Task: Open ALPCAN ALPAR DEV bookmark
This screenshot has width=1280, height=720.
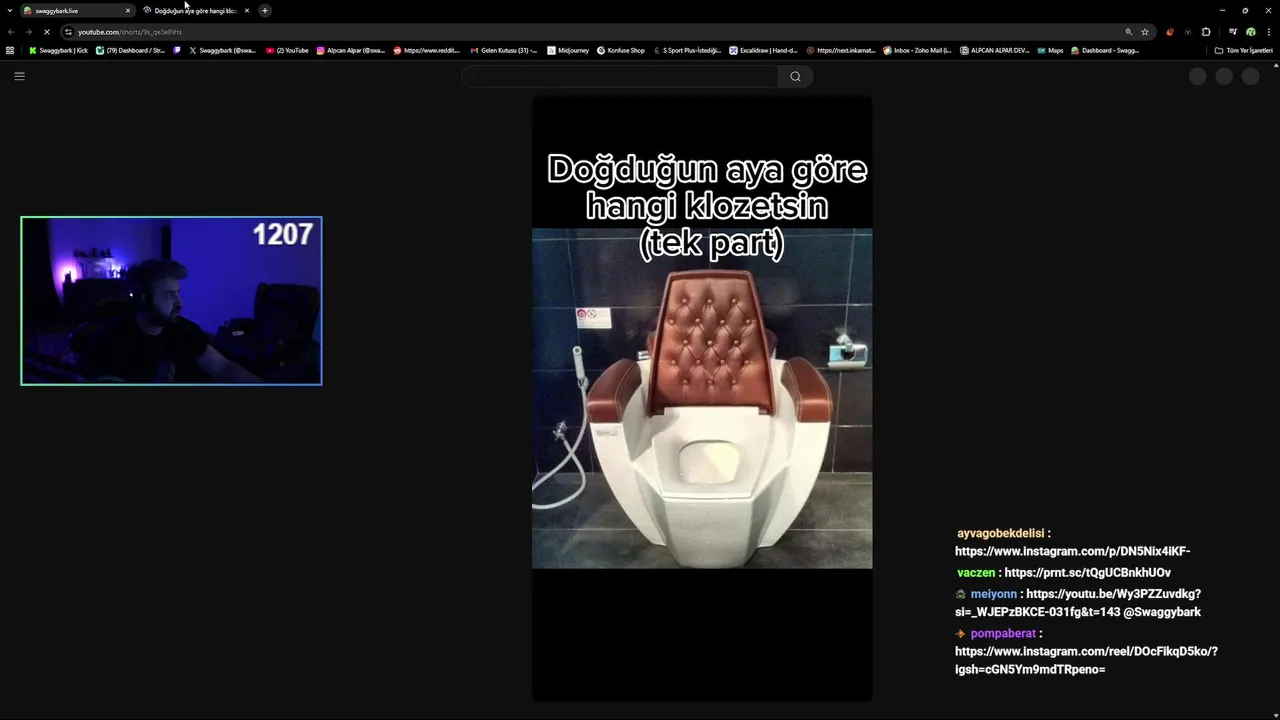Action: 994,50
